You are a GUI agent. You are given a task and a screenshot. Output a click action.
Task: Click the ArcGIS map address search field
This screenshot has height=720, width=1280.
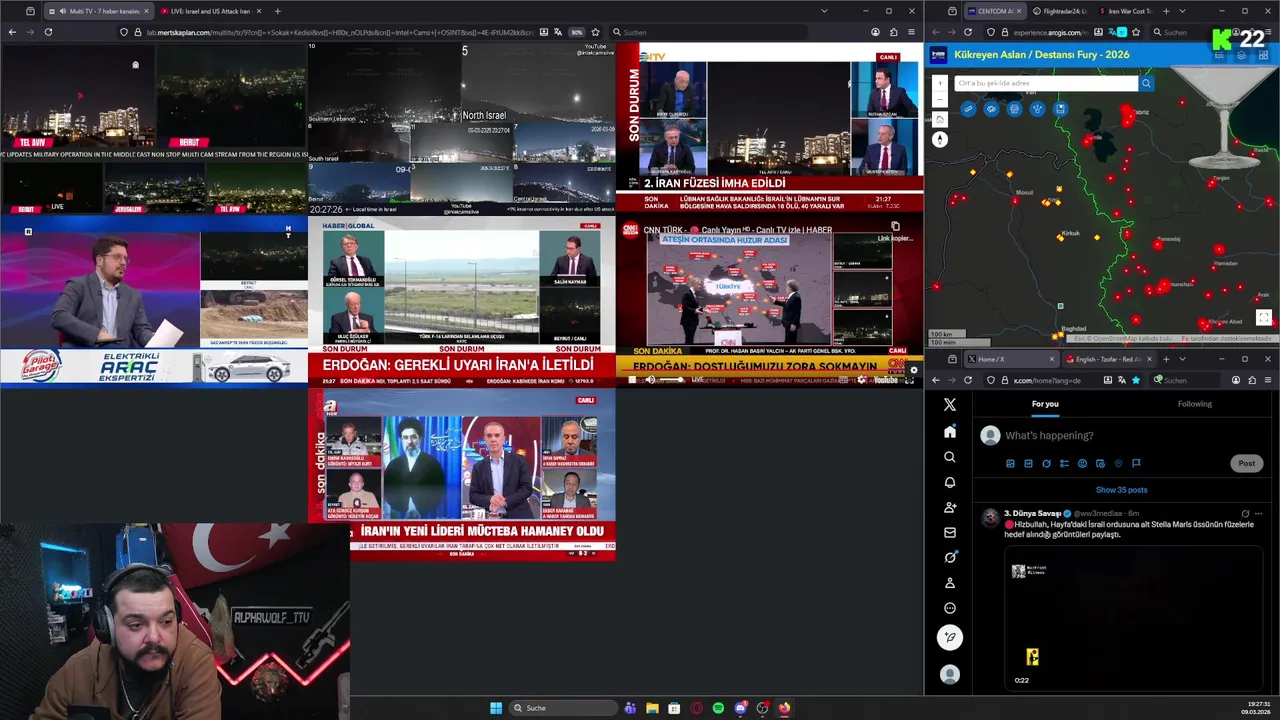[x=1046, y=83]
